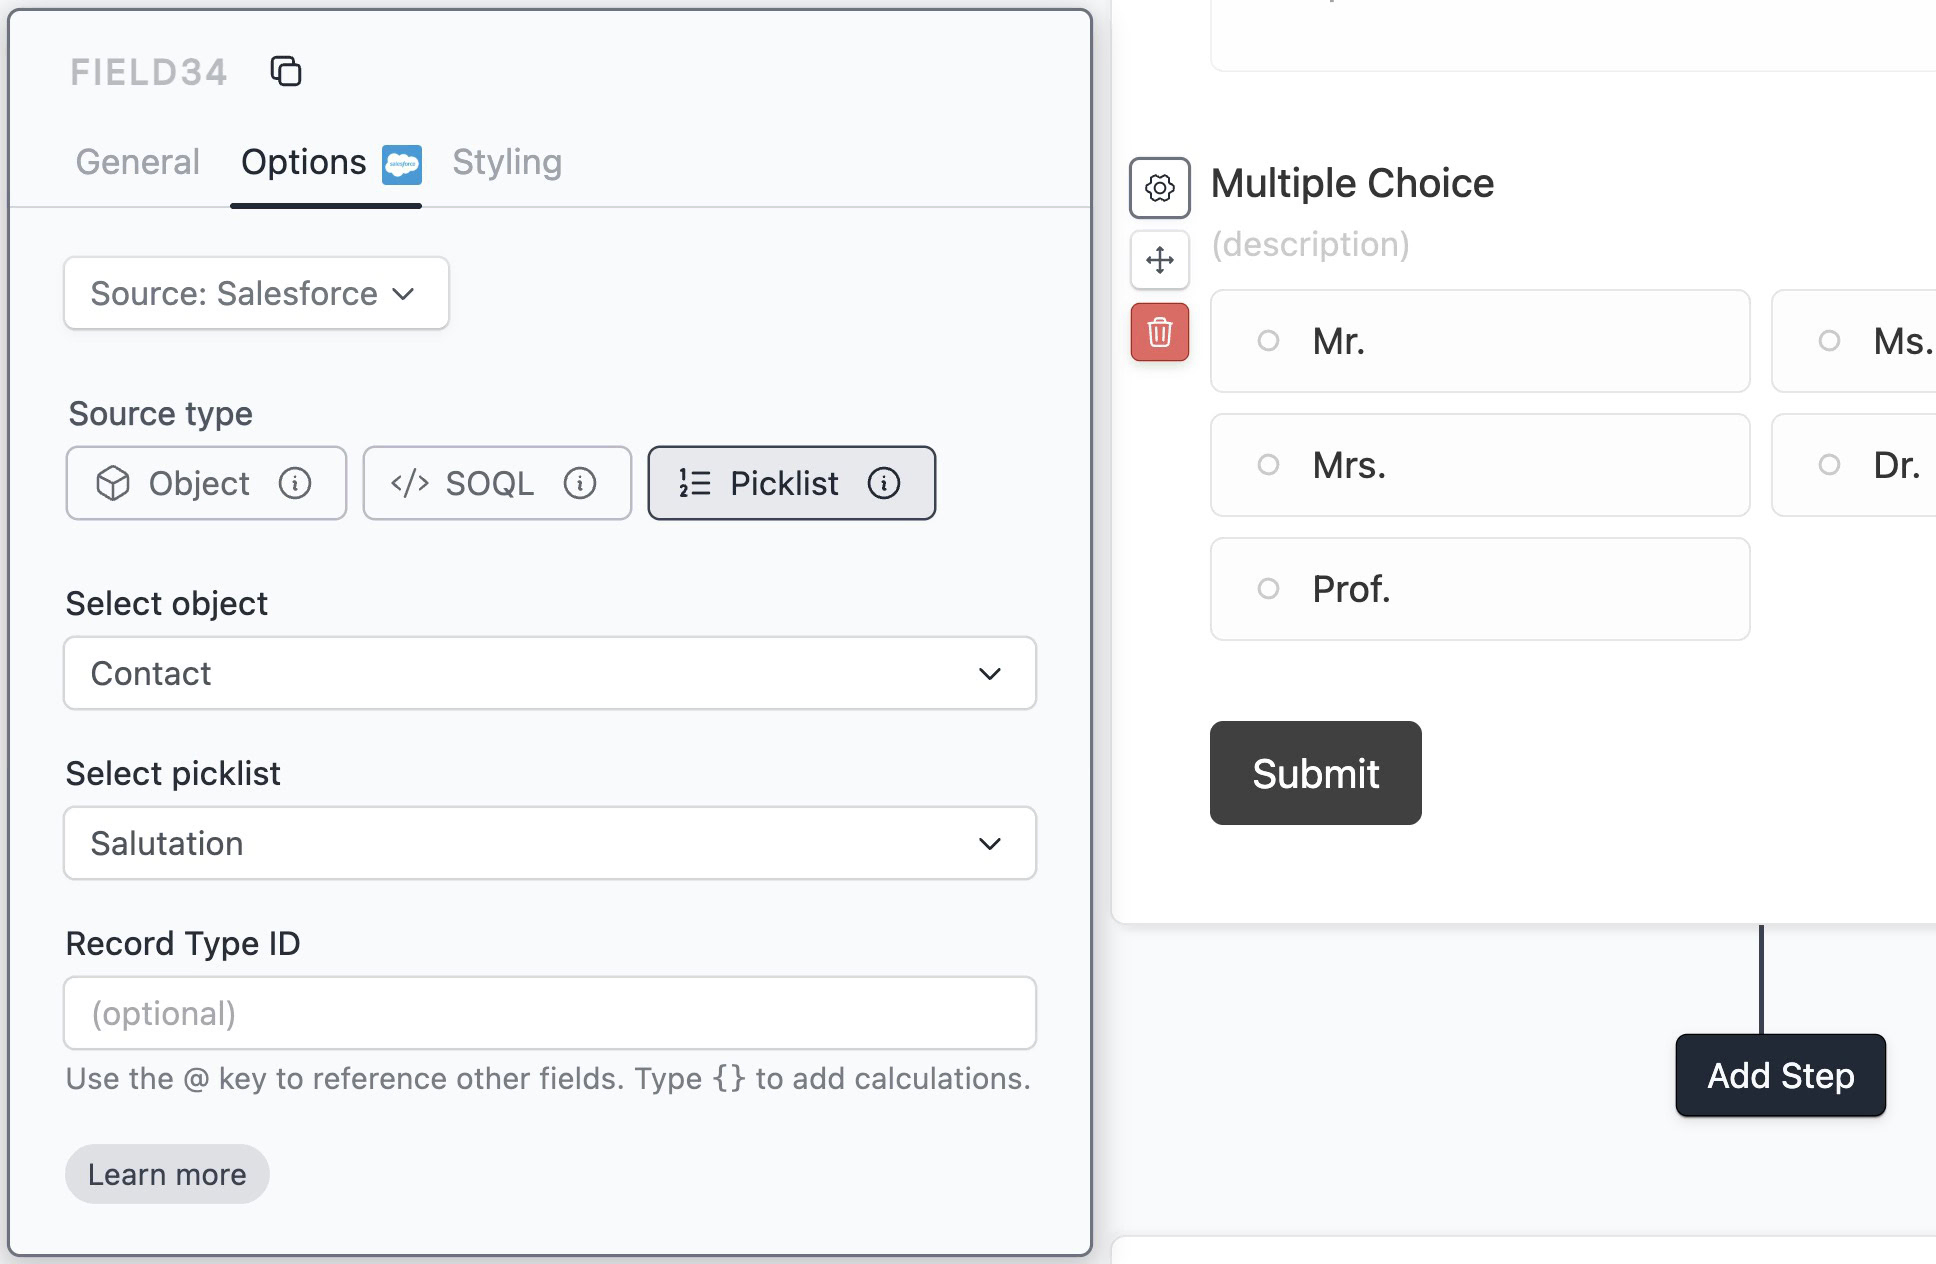Copy the FIELD34 field ID
This screenshot has width=1936, height=1264.
pyautogui.click(x=286, y=72)
